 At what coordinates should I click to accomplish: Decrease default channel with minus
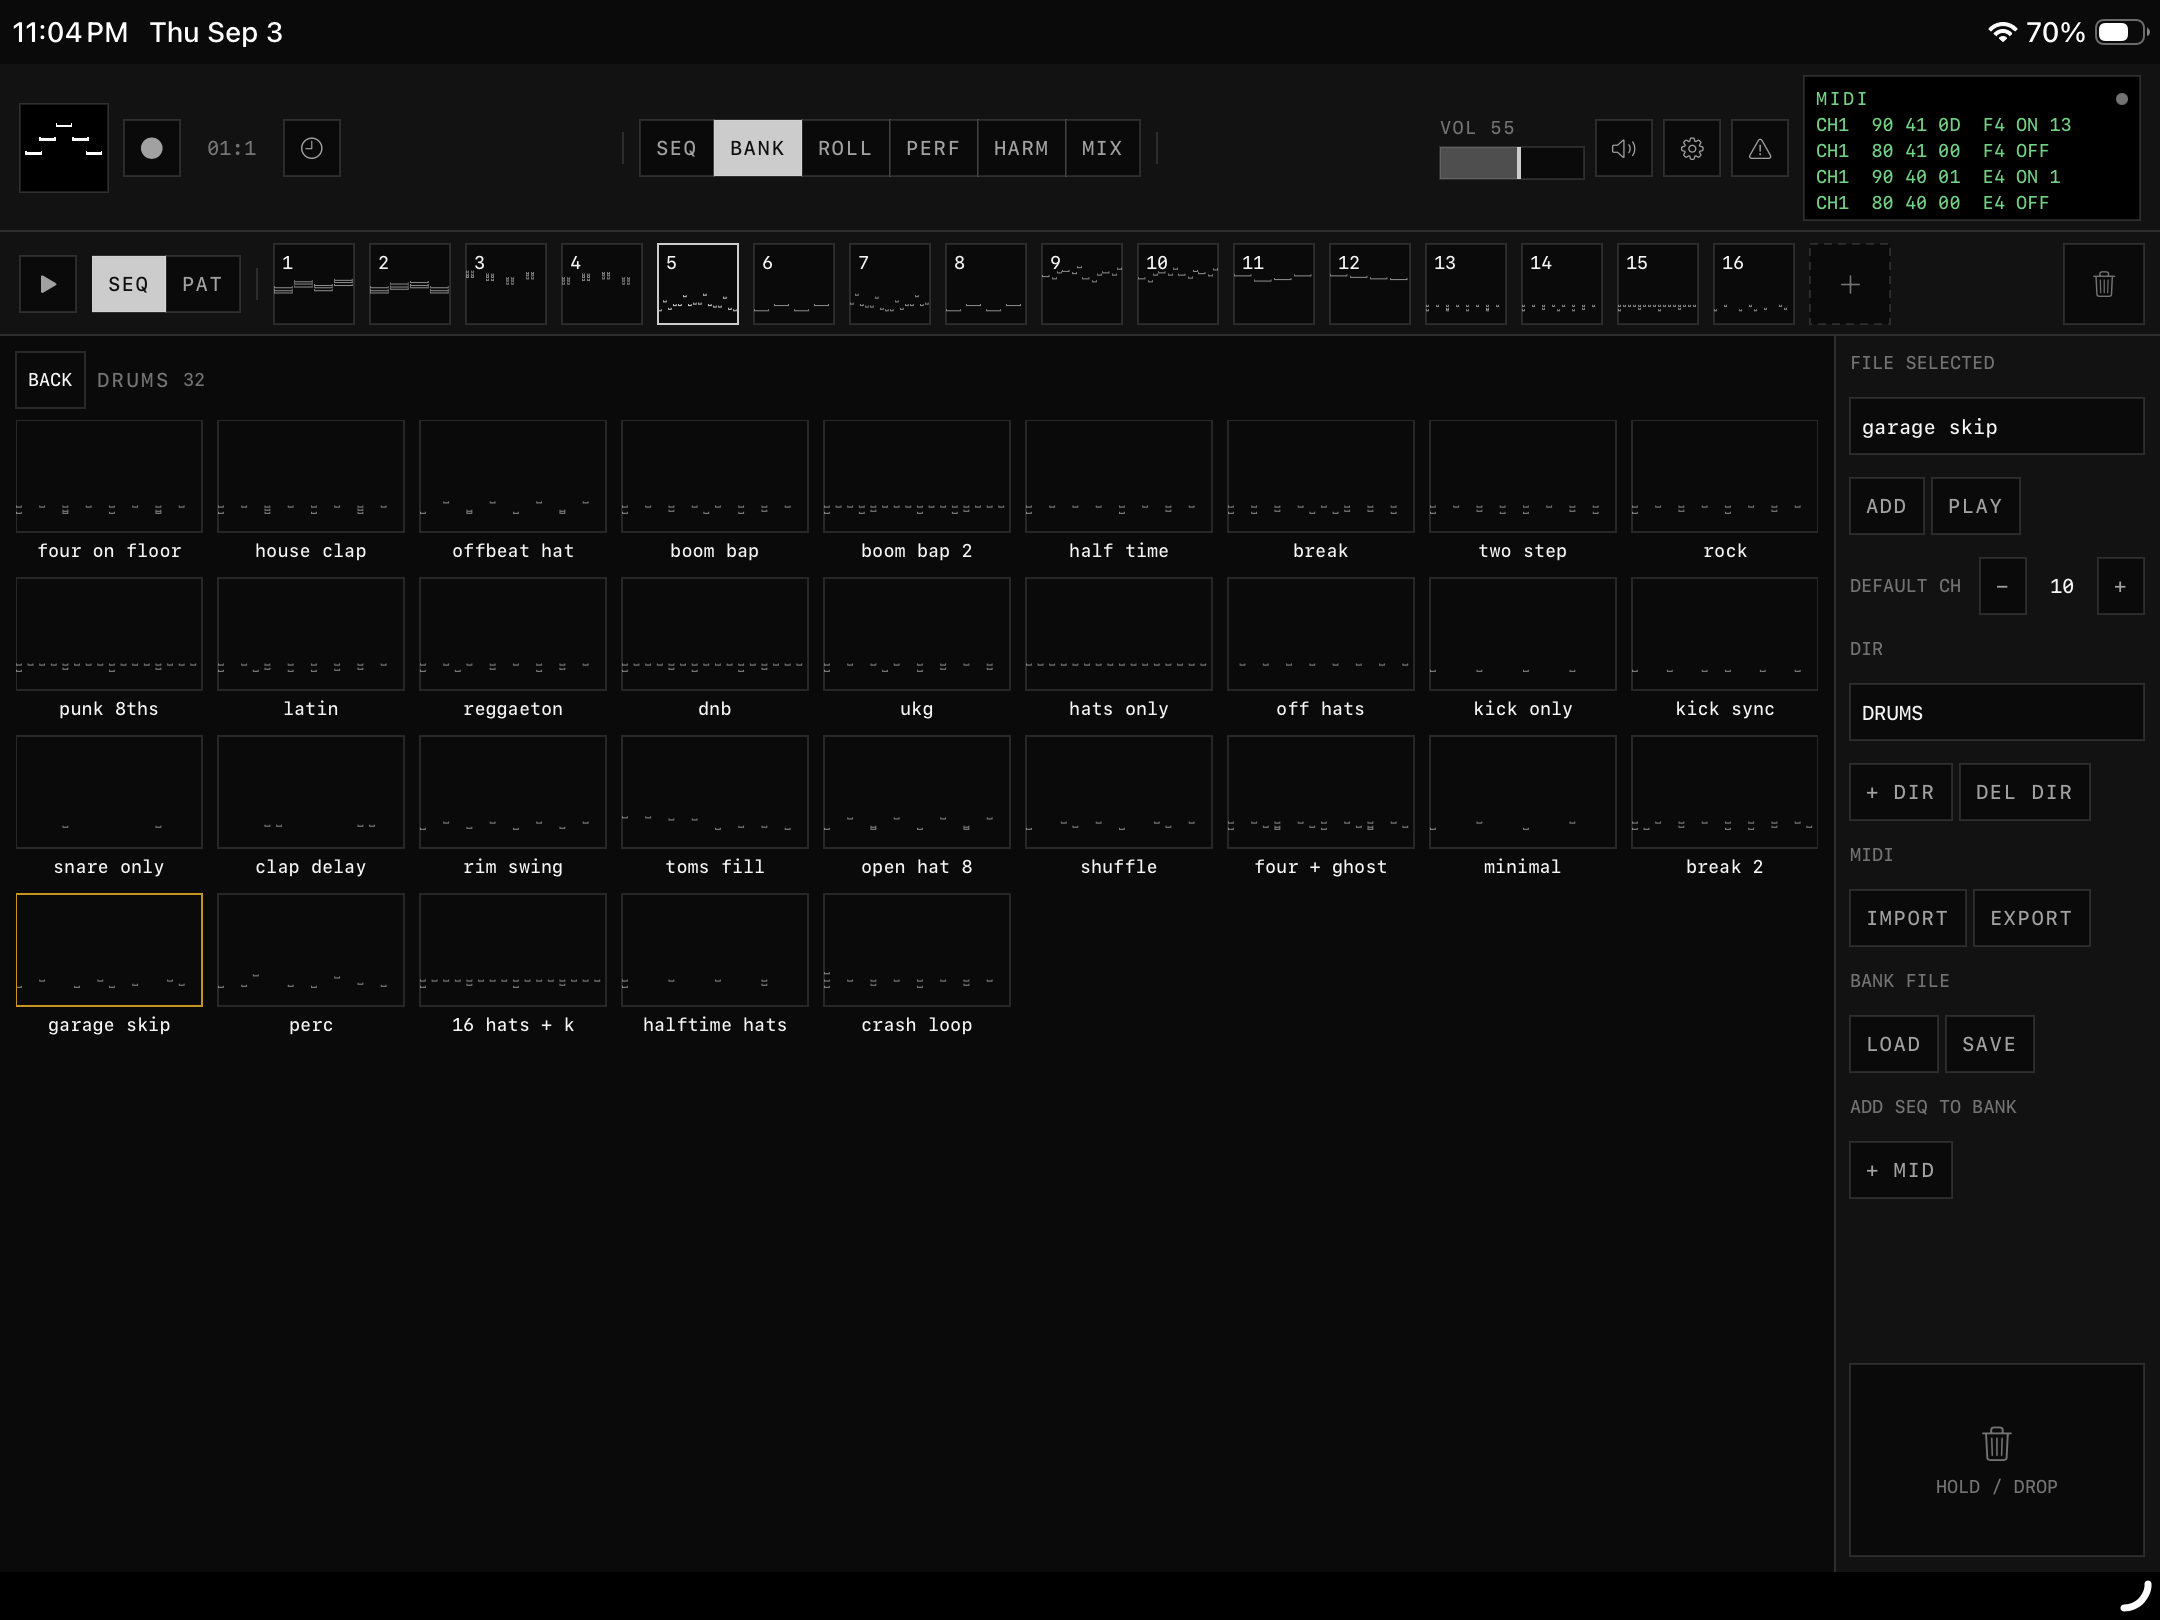point(2002,586)
